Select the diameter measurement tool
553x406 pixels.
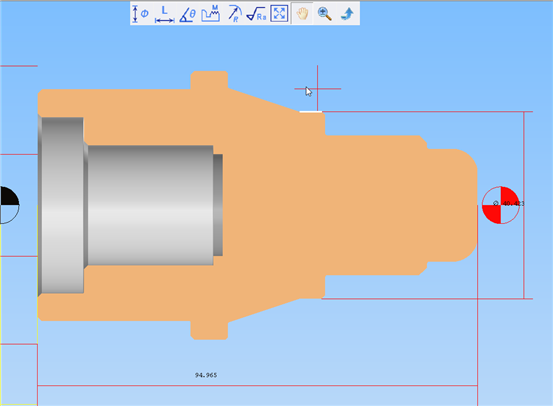141,14
